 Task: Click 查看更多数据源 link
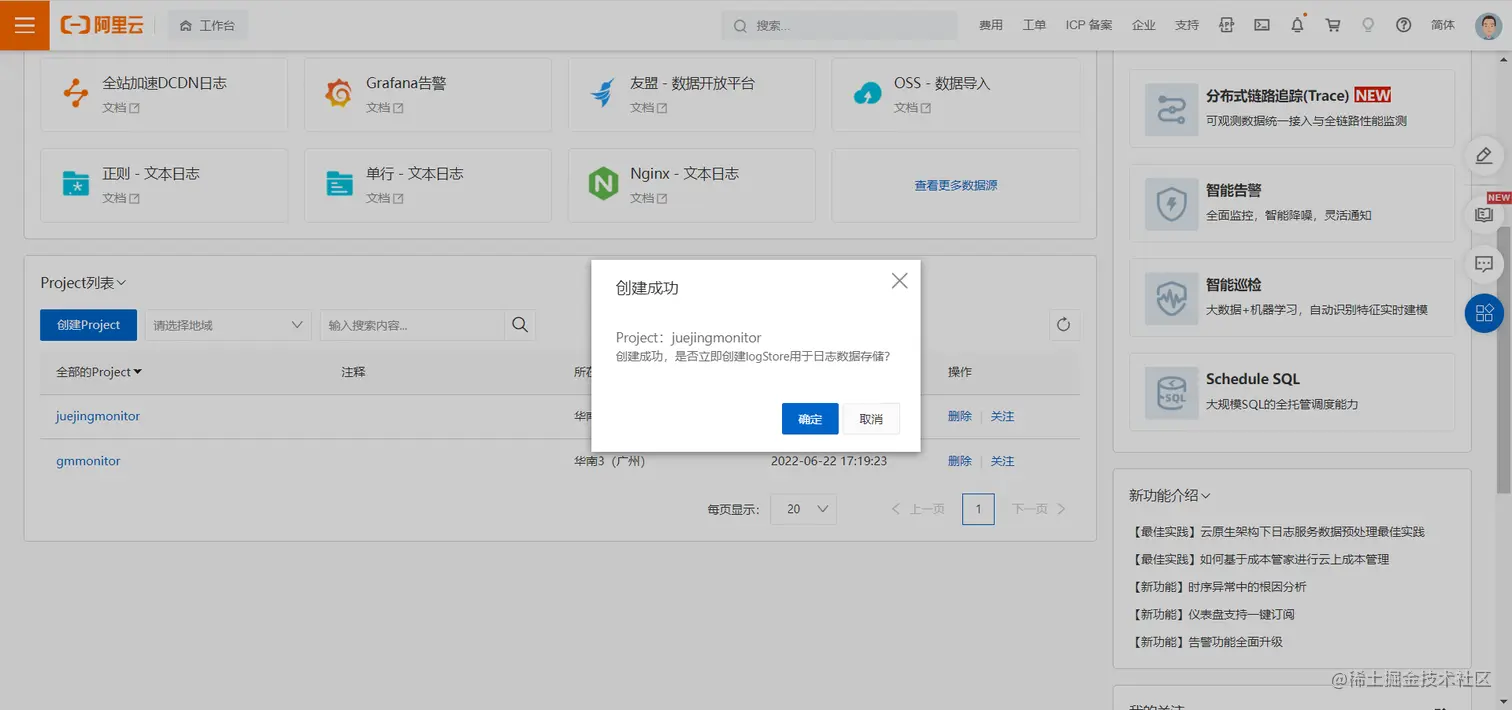point(955,185)
